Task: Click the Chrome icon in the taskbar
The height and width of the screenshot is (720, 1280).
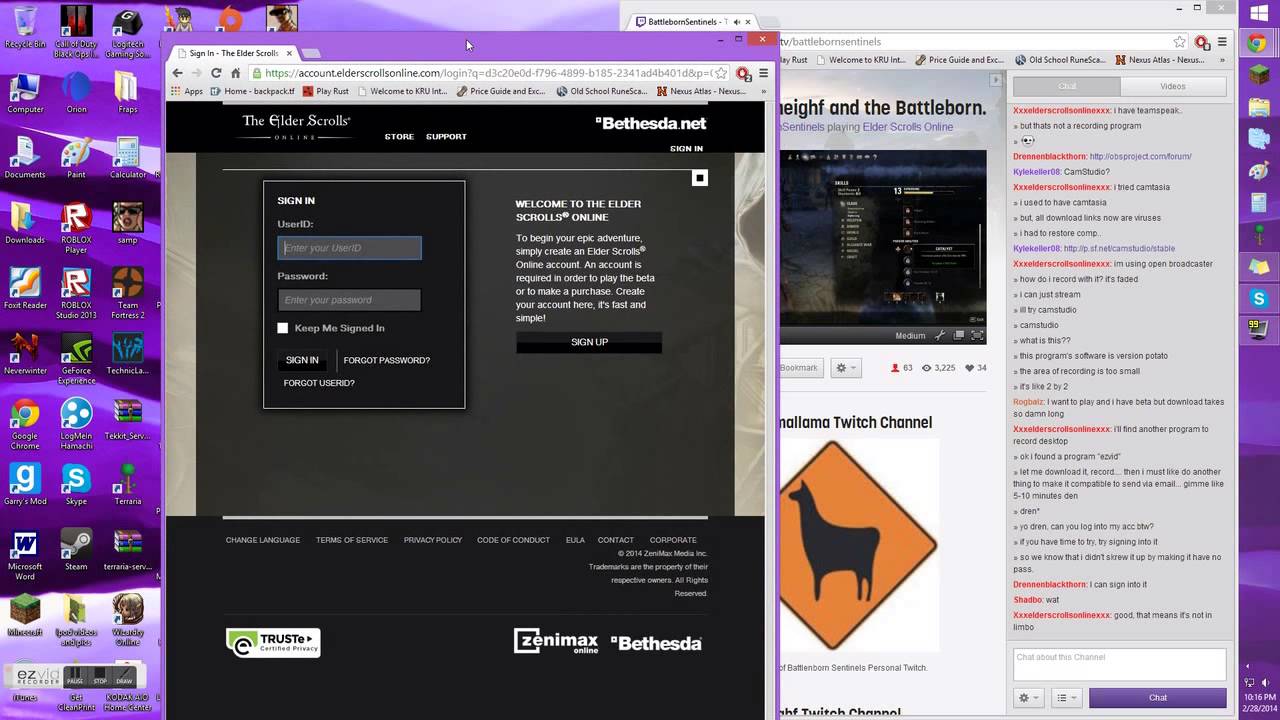Action: pos(1258,43)
